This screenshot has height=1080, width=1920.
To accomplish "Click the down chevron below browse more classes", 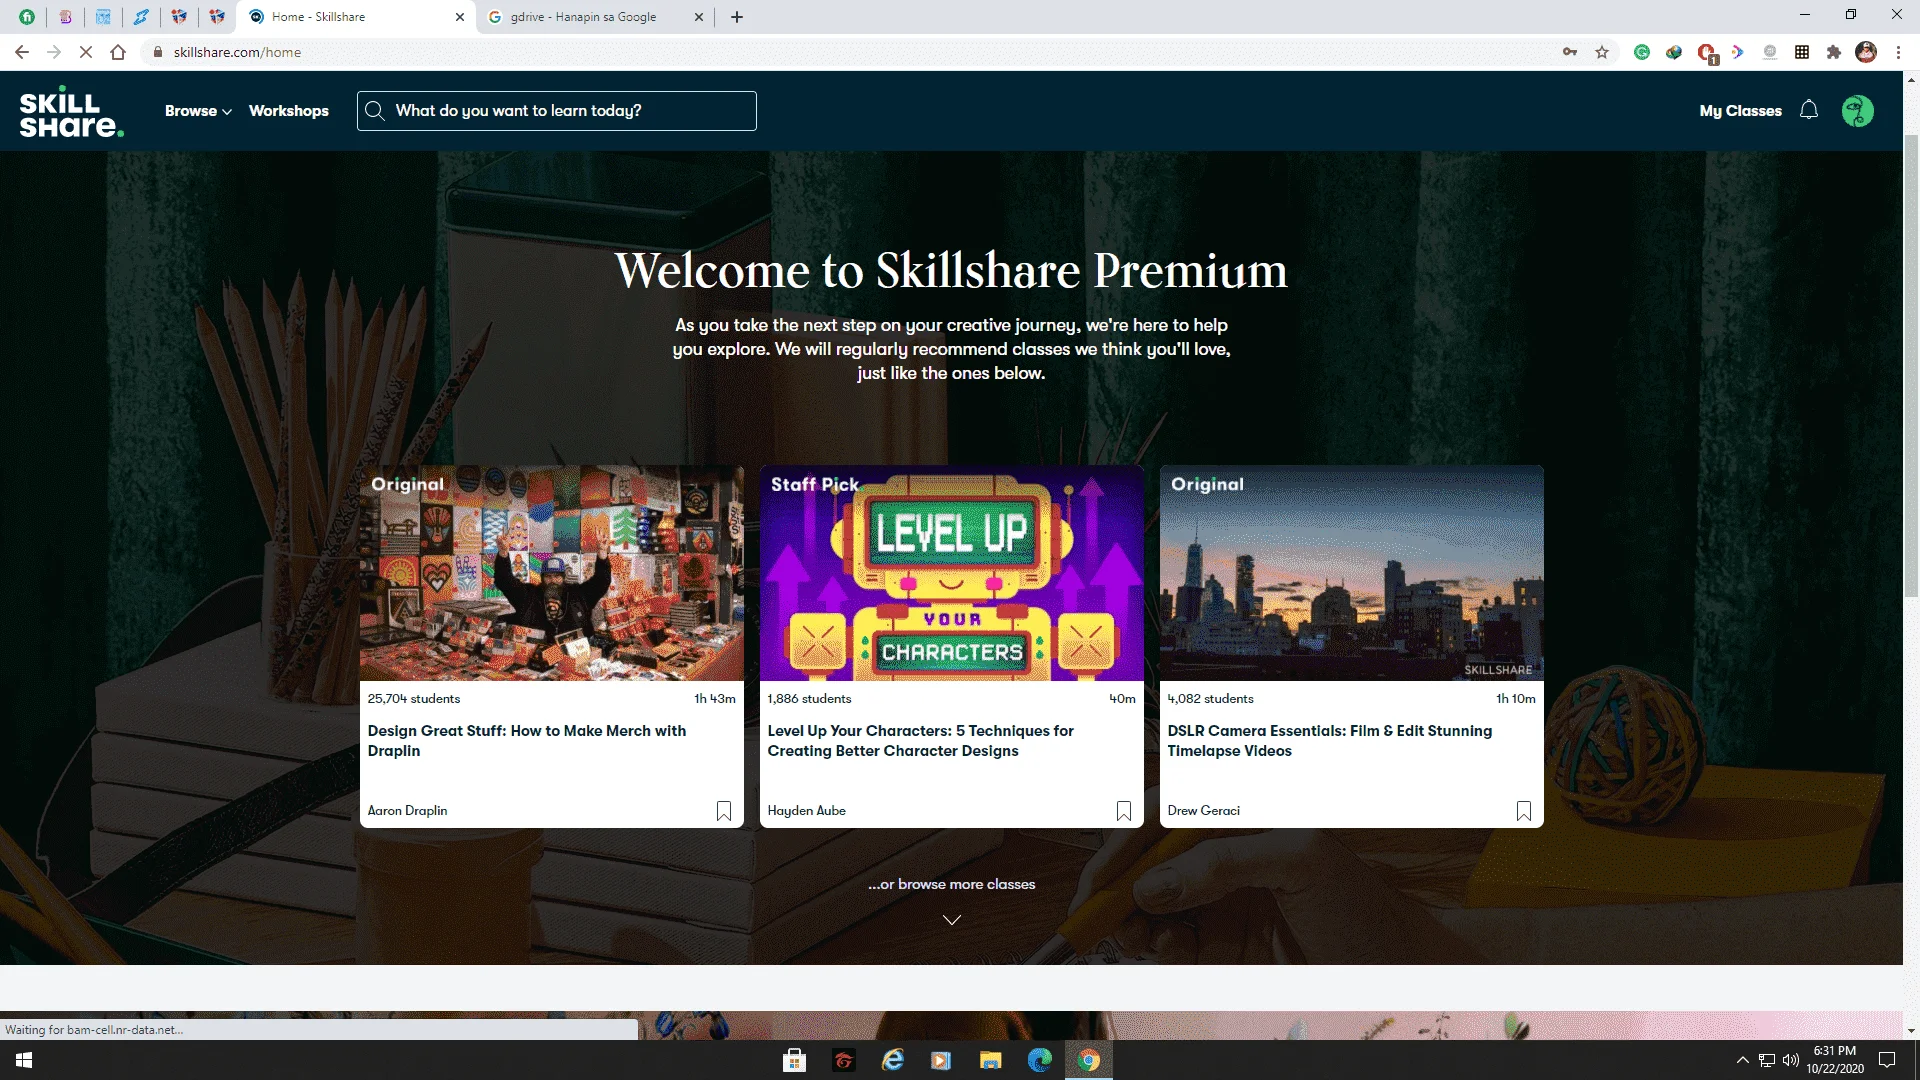I will pos(952,920).
